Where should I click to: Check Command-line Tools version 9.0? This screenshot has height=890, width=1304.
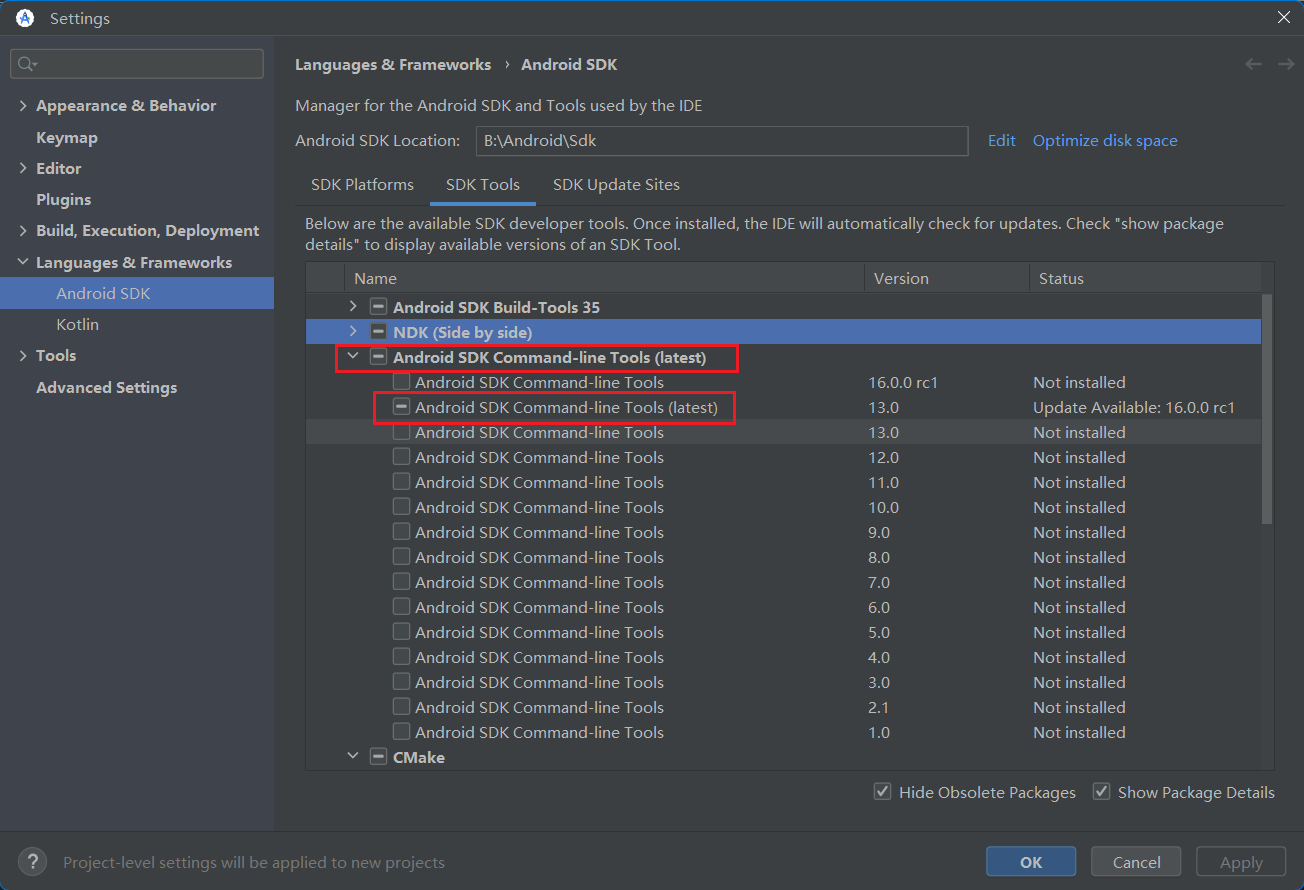tap(401, 532)
